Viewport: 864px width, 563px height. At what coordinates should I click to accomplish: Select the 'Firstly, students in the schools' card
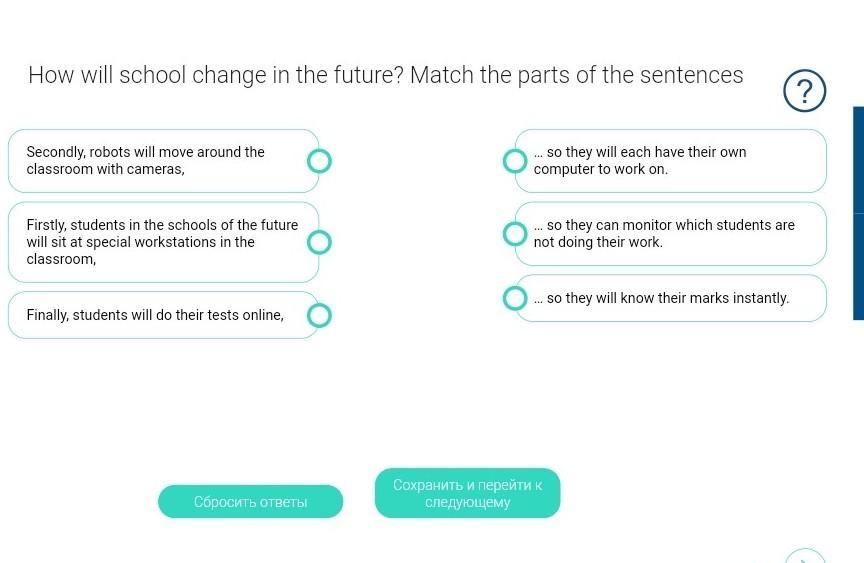[160, 242]
